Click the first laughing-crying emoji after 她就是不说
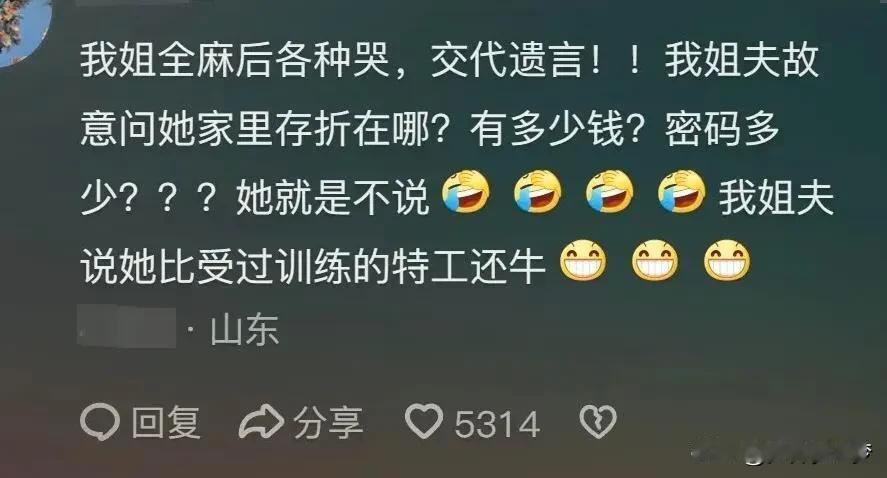This screenshot has width=887, height=478. 466,192
